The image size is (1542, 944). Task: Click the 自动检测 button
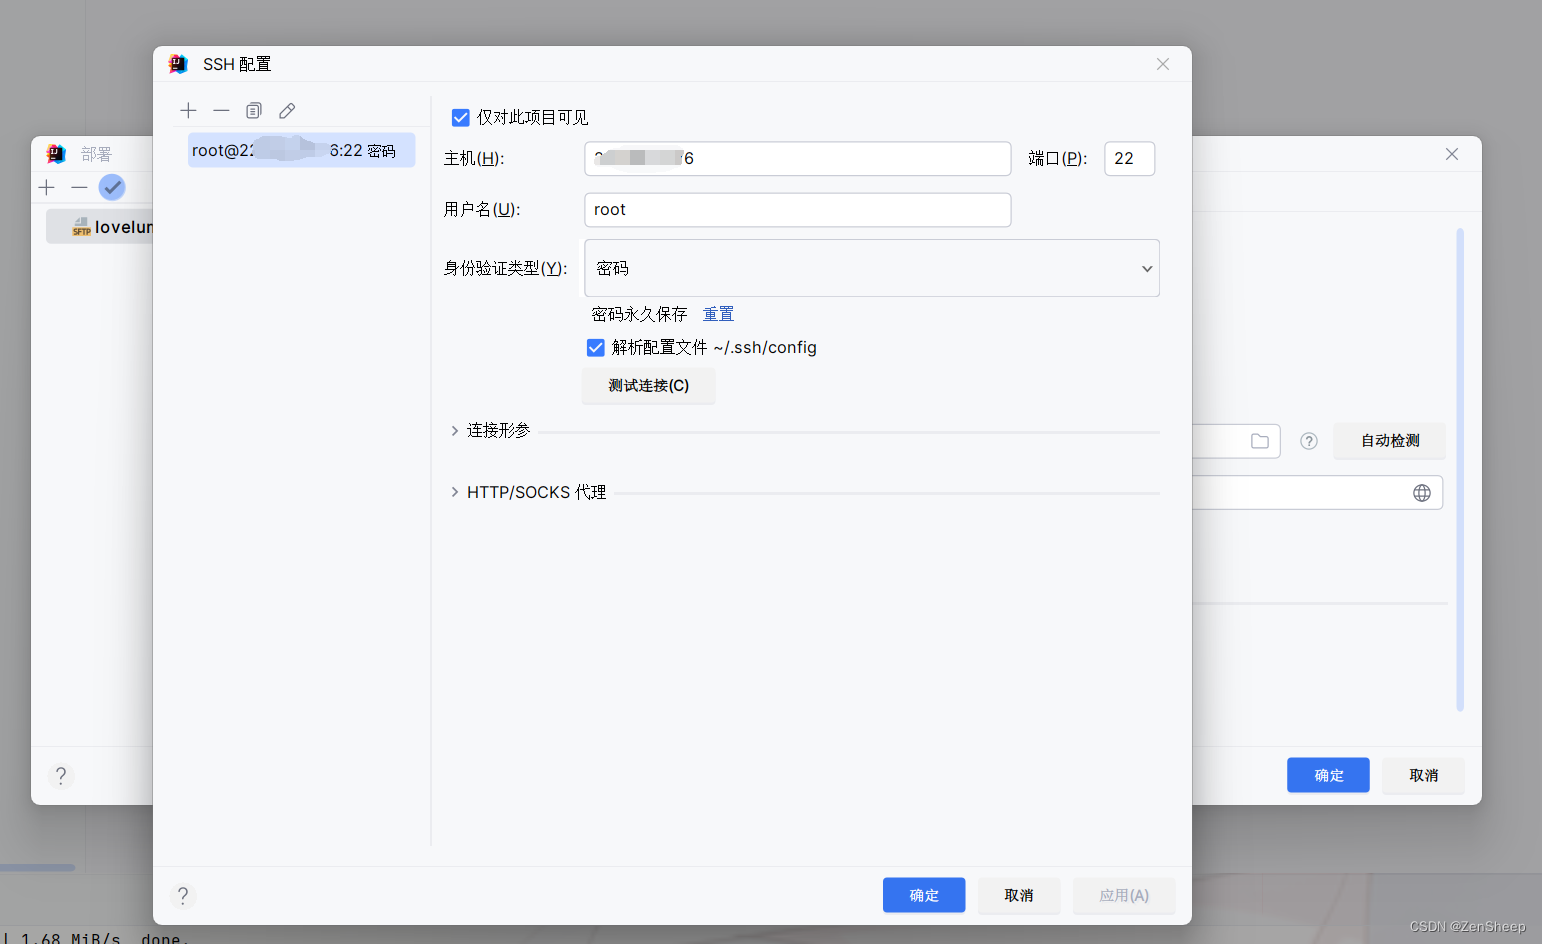tap(1390, 441)
